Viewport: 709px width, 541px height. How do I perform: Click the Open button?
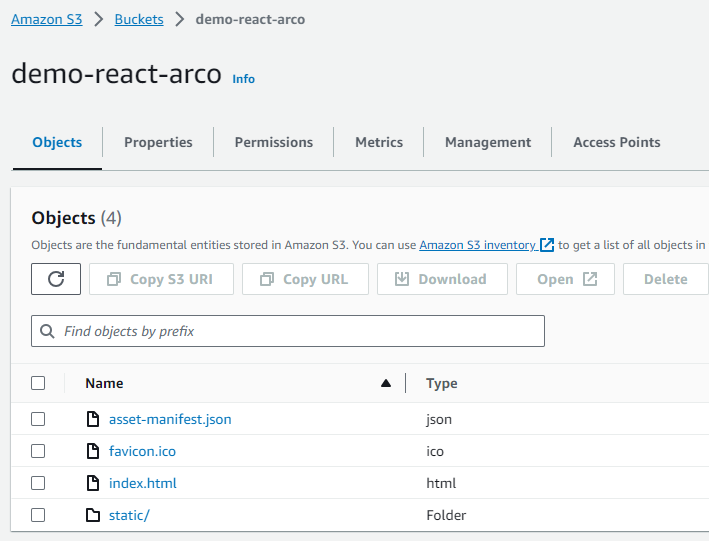[x=565, y=279]
